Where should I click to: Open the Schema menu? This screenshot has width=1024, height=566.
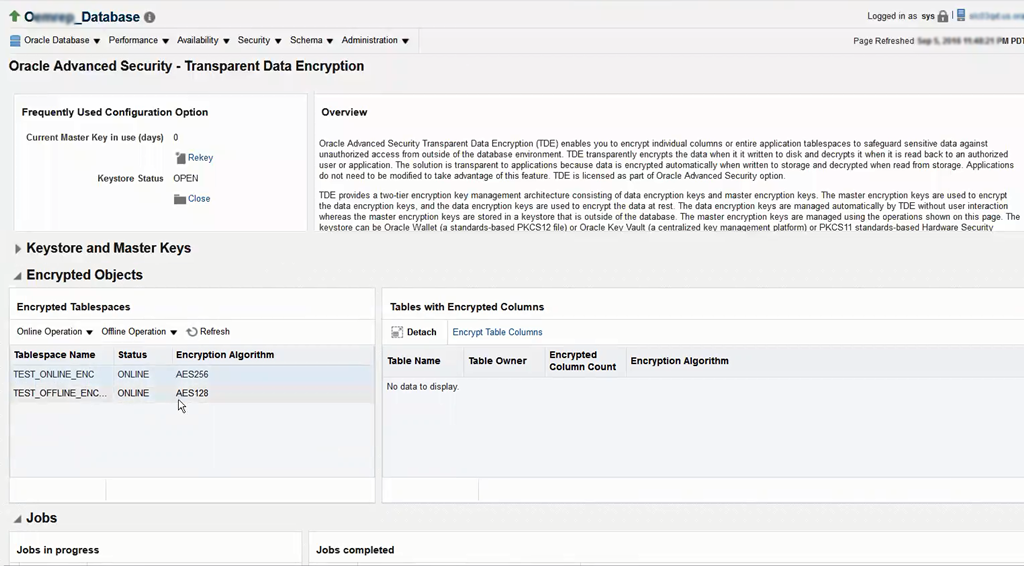(312, 40)
